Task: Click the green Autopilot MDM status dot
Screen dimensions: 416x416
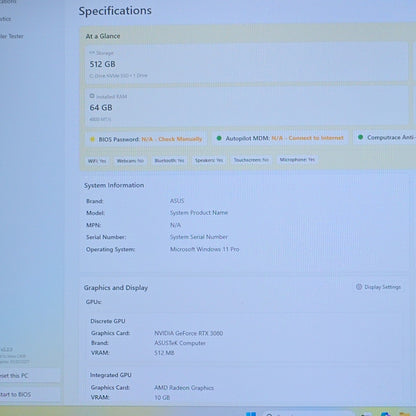Action: [x=219, y=138]
